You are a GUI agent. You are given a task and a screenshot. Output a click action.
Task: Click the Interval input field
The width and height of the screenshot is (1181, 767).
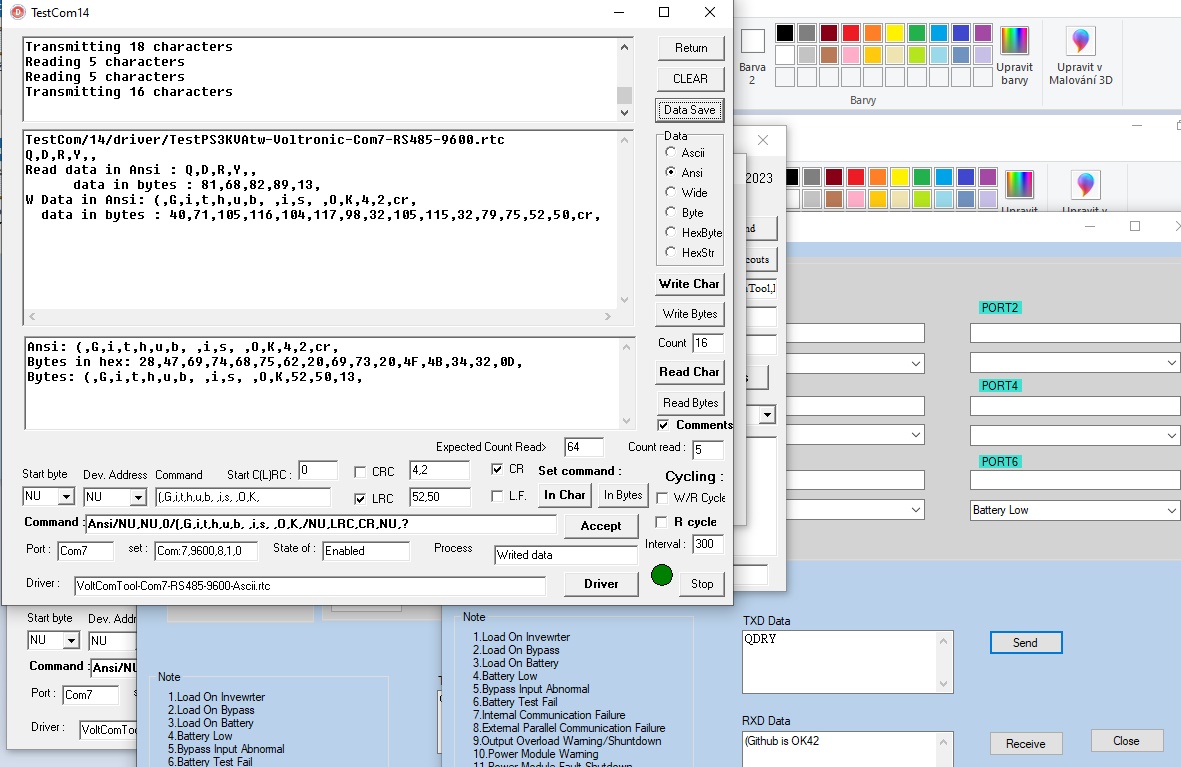pyautogui.click(x=707, y=545)
